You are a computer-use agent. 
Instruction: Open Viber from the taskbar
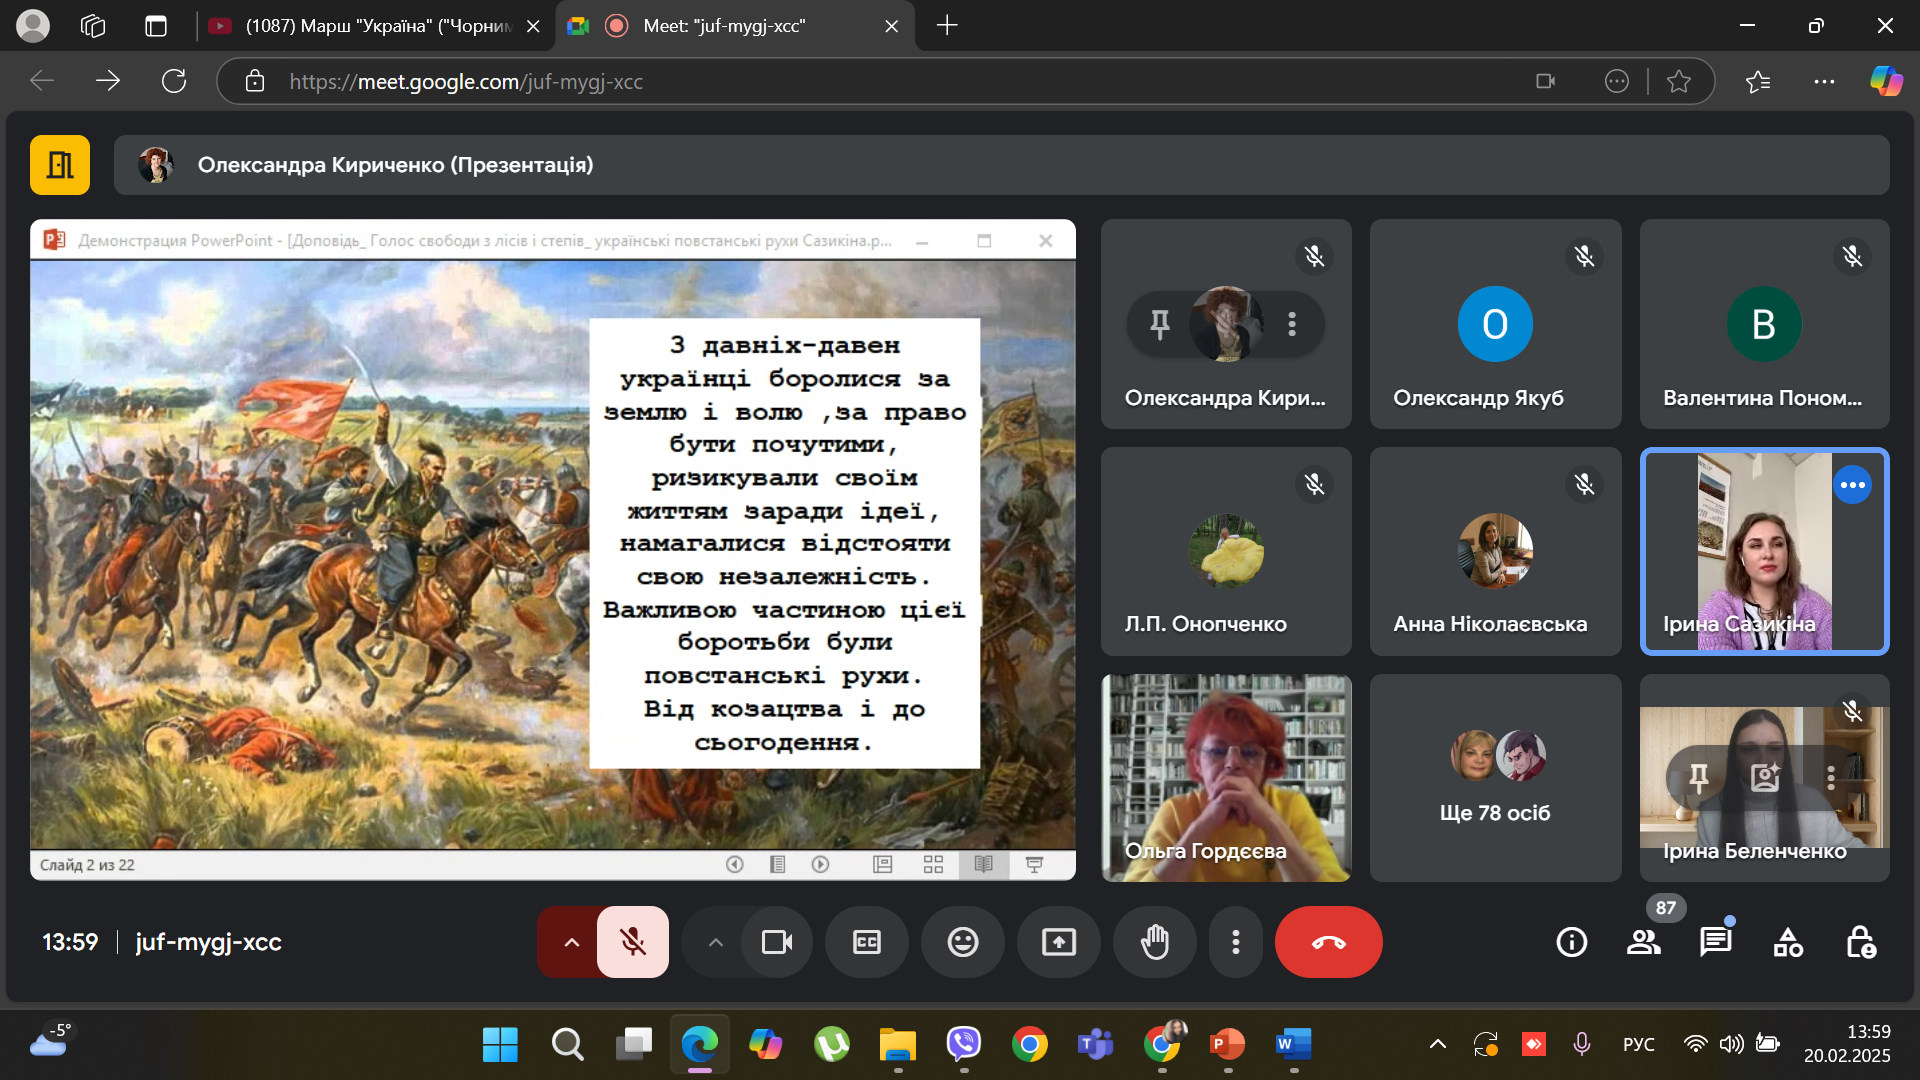tap(964, 1045)
